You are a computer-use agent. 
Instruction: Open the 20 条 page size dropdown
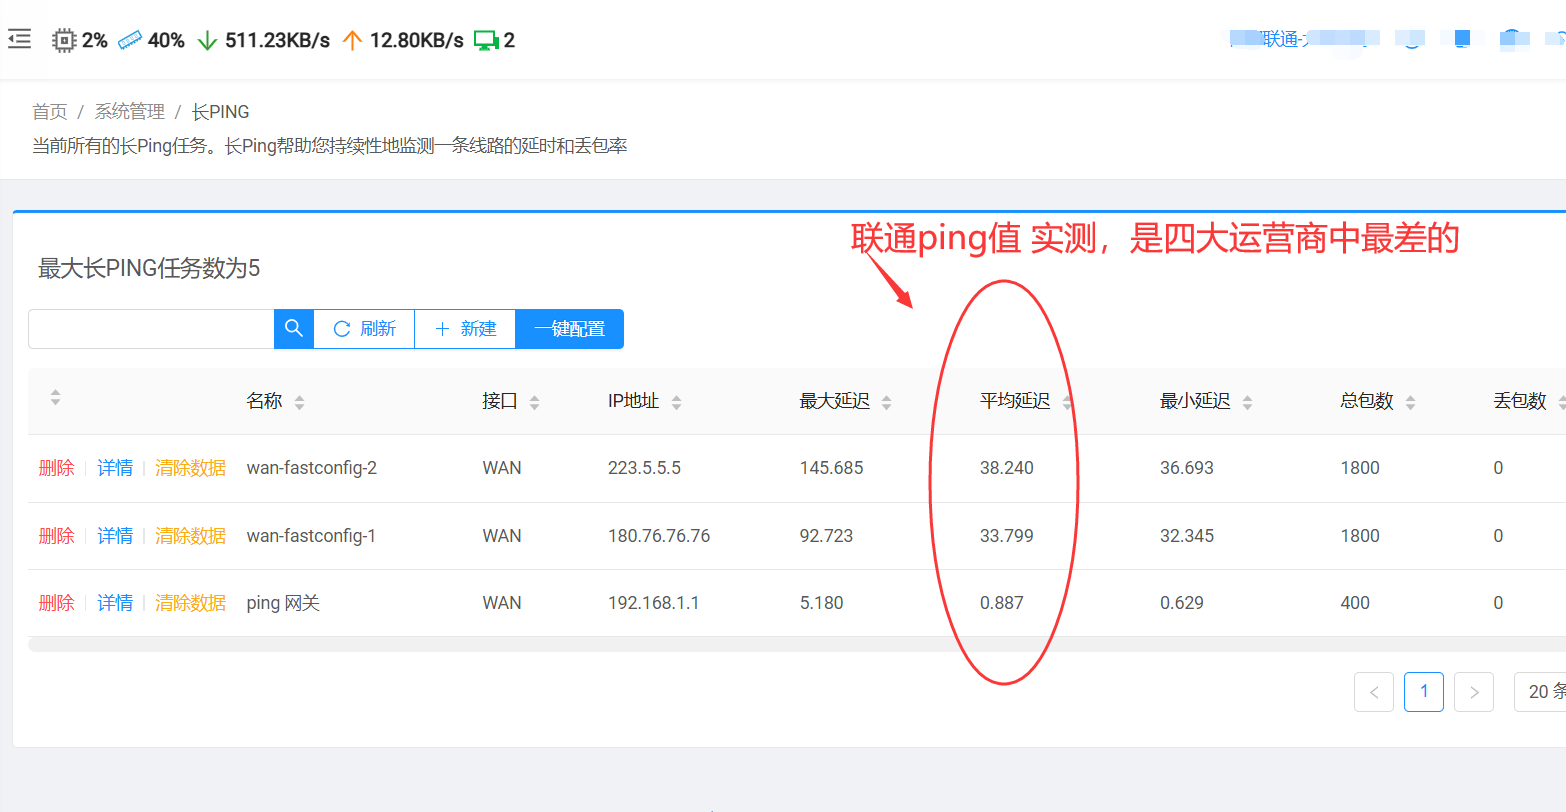click(1540, 692)
